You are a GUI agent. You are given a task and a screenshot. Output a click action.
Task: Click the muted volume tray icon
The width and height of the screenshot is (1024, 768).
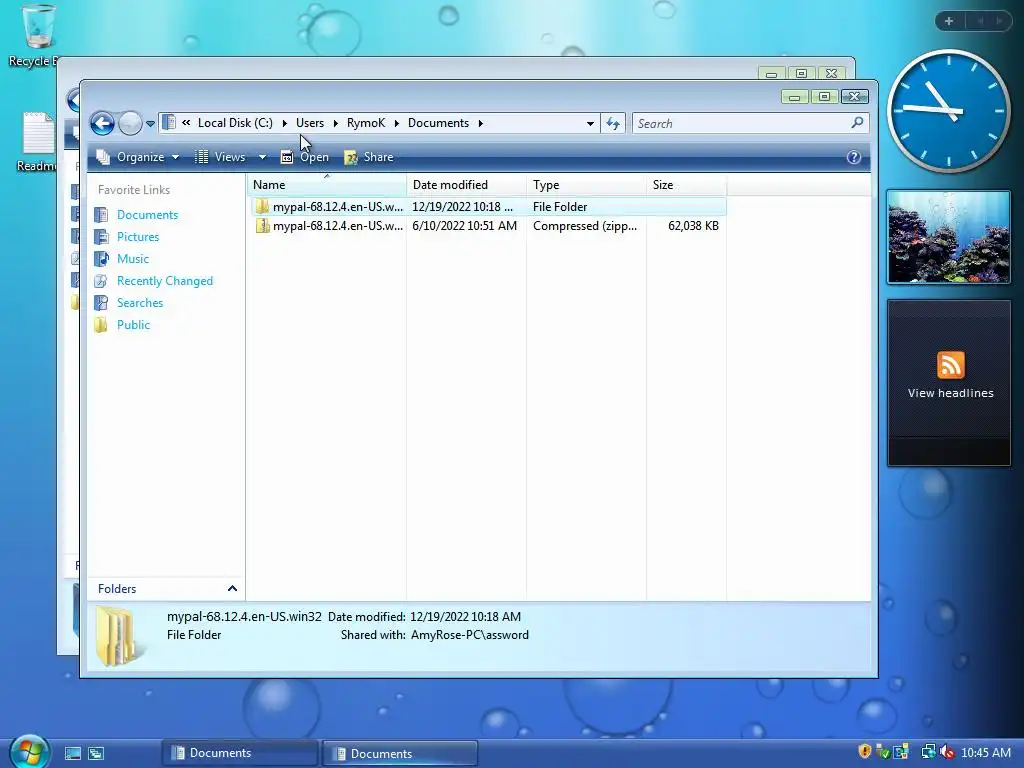click(946, 752)
